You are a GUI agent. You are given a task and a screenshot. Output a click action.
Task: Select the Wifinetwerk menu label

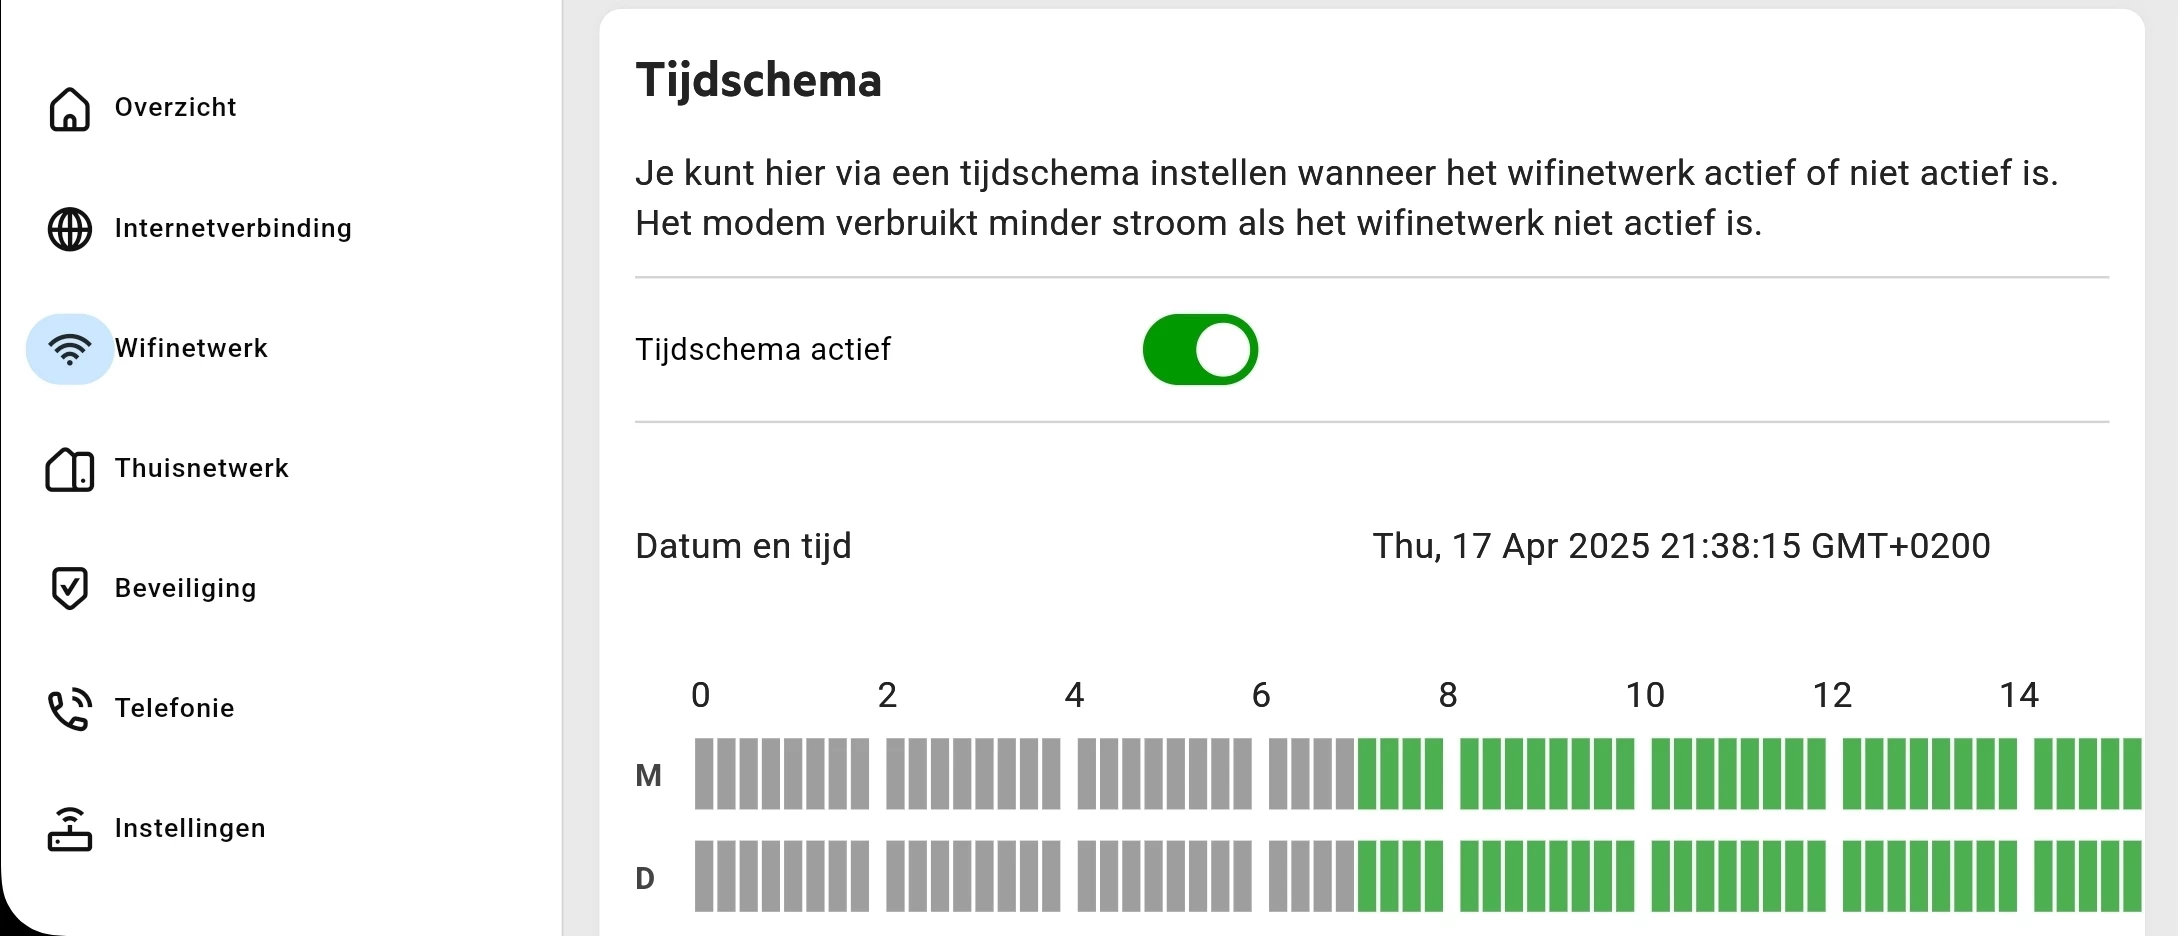191,348
